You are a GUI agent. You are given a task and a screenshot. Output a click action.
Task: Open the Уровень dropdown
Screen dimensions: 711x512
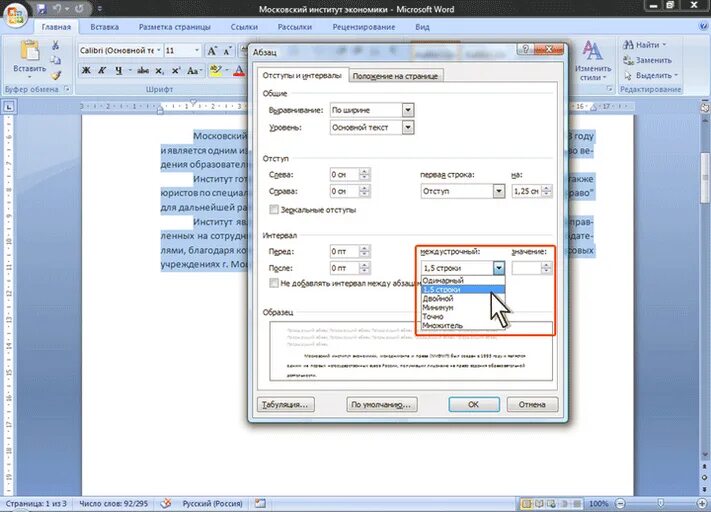click(x=408, y=127)
